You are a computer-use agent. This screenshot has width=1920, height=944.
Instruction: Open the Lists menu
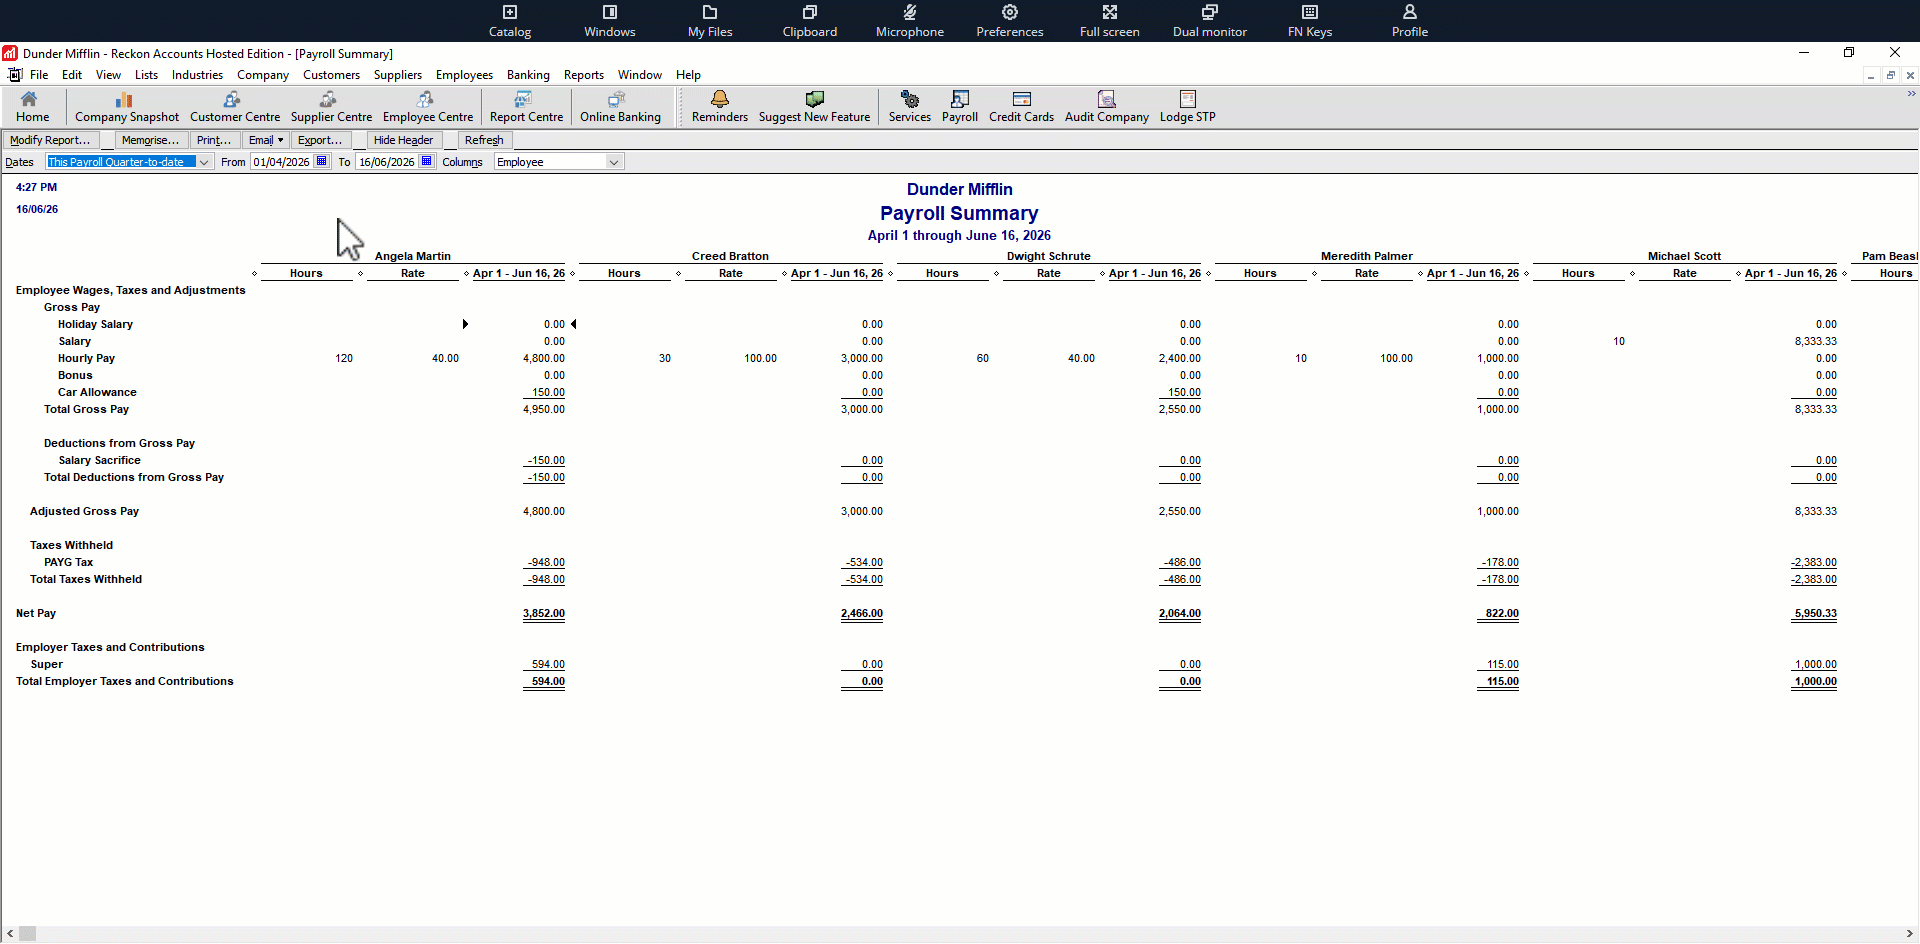pyautogui.click(x=146, y=75)
